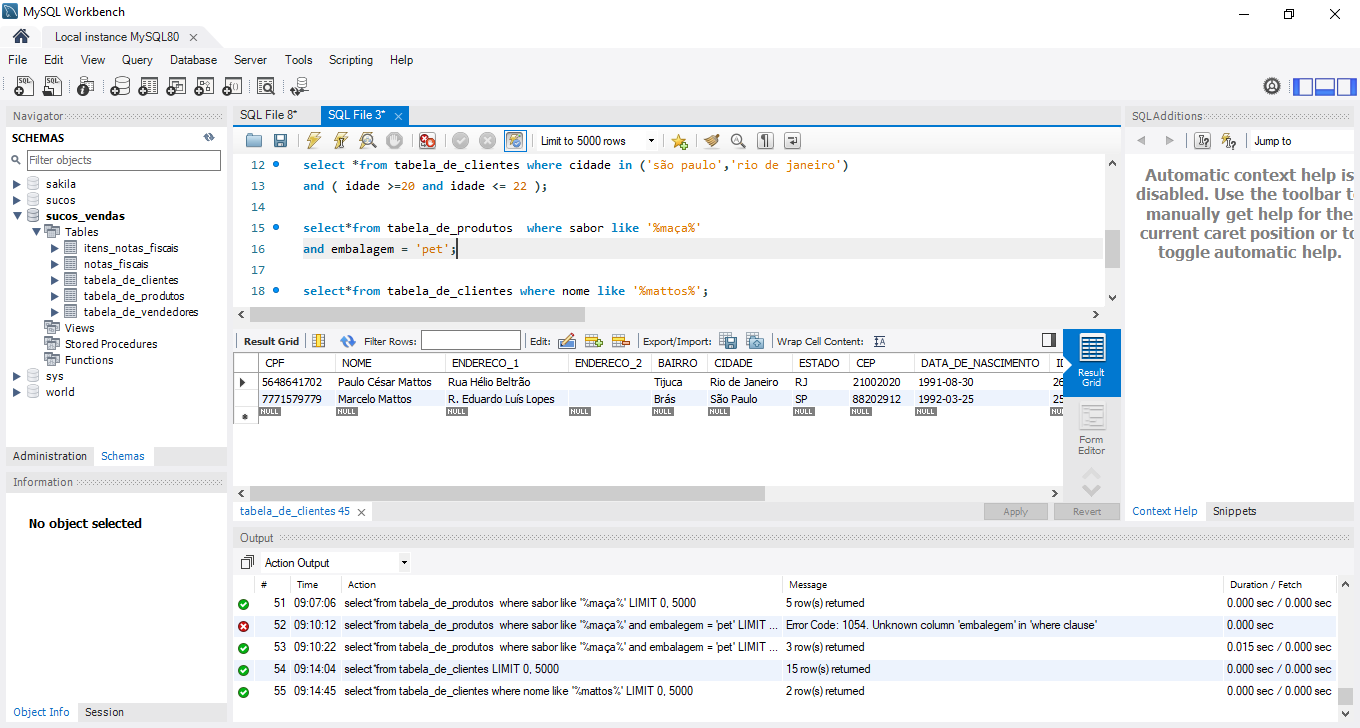Screen dimensions: 1360x728
Task: Insert a new row in result grid
Action: [593, 341]
